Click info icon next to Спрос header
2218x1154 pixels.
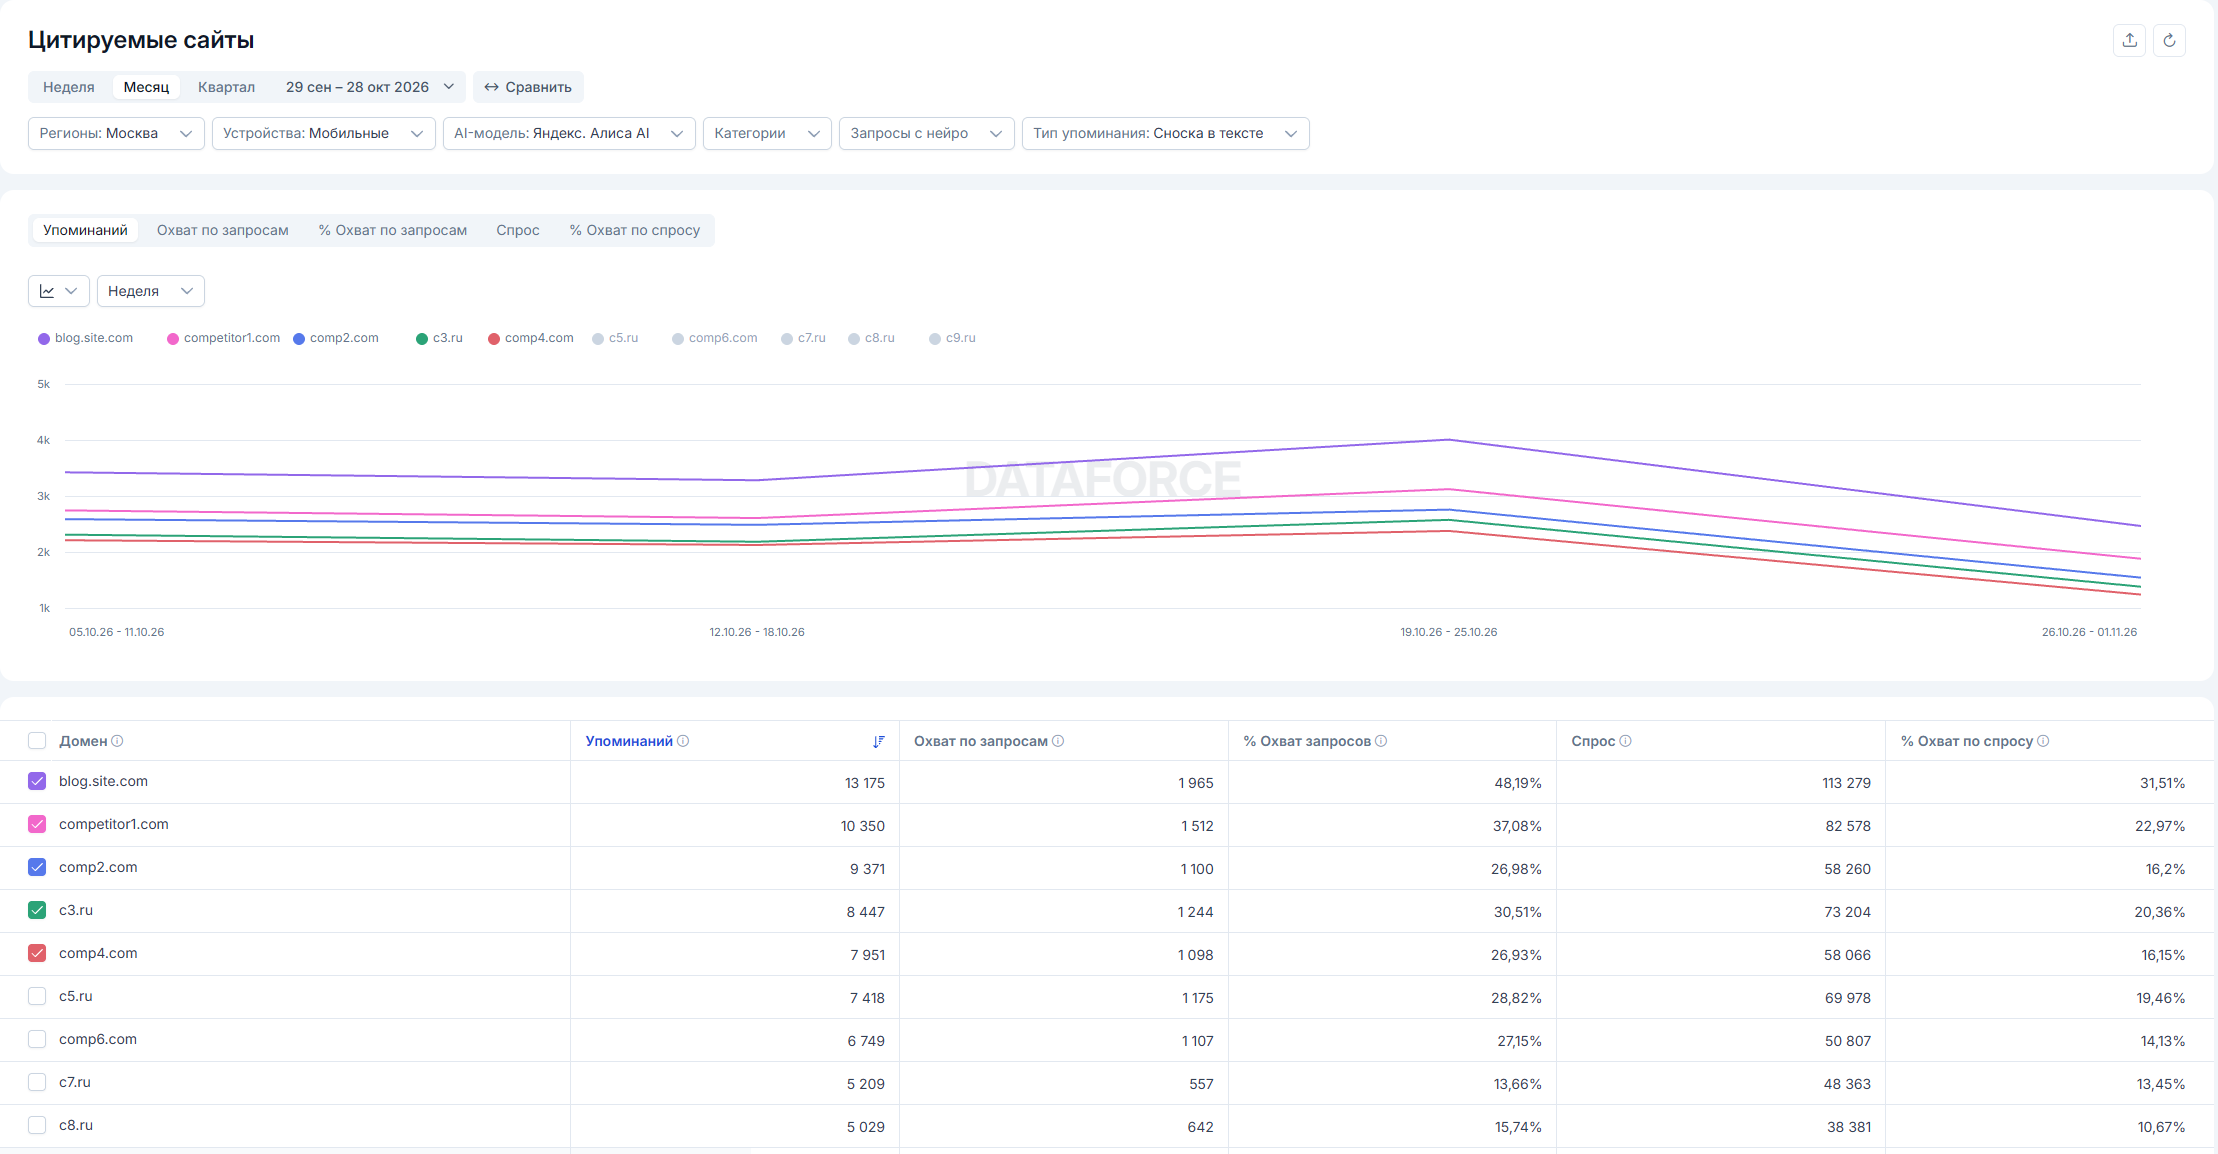(x=1626, y=741)
